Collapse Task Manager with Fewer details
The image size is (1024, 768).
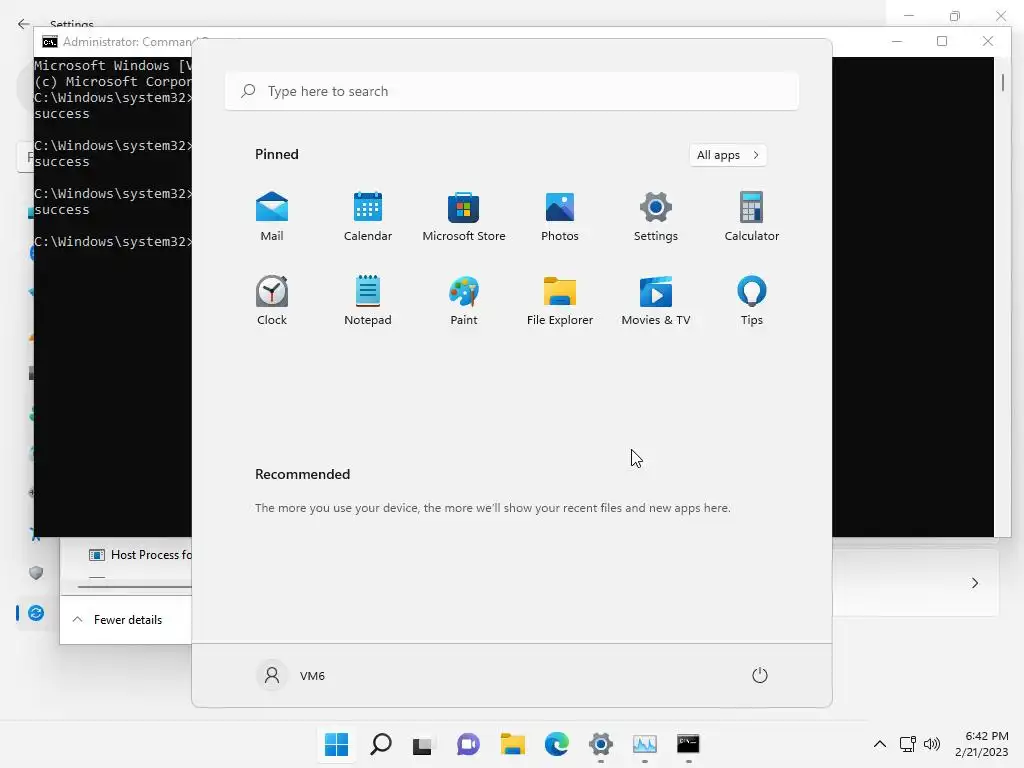(x=118, y=619)
